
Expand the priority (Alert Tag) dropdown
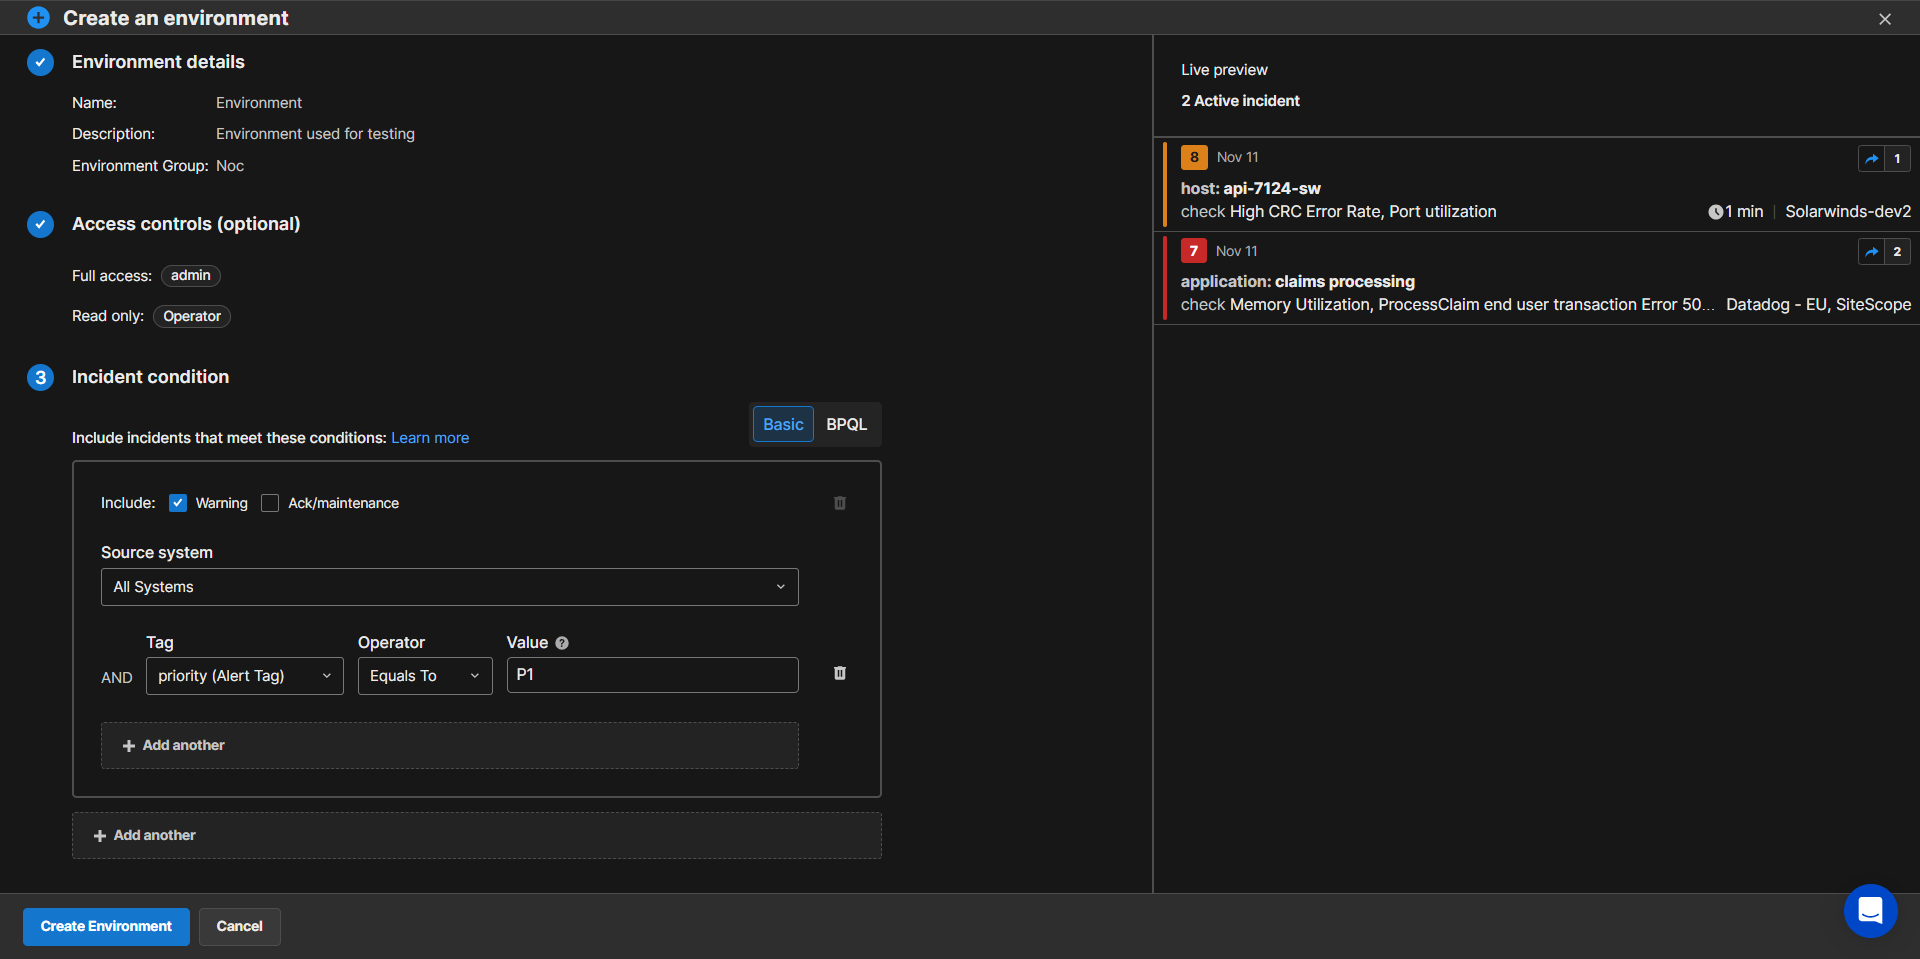pos(244,676)
